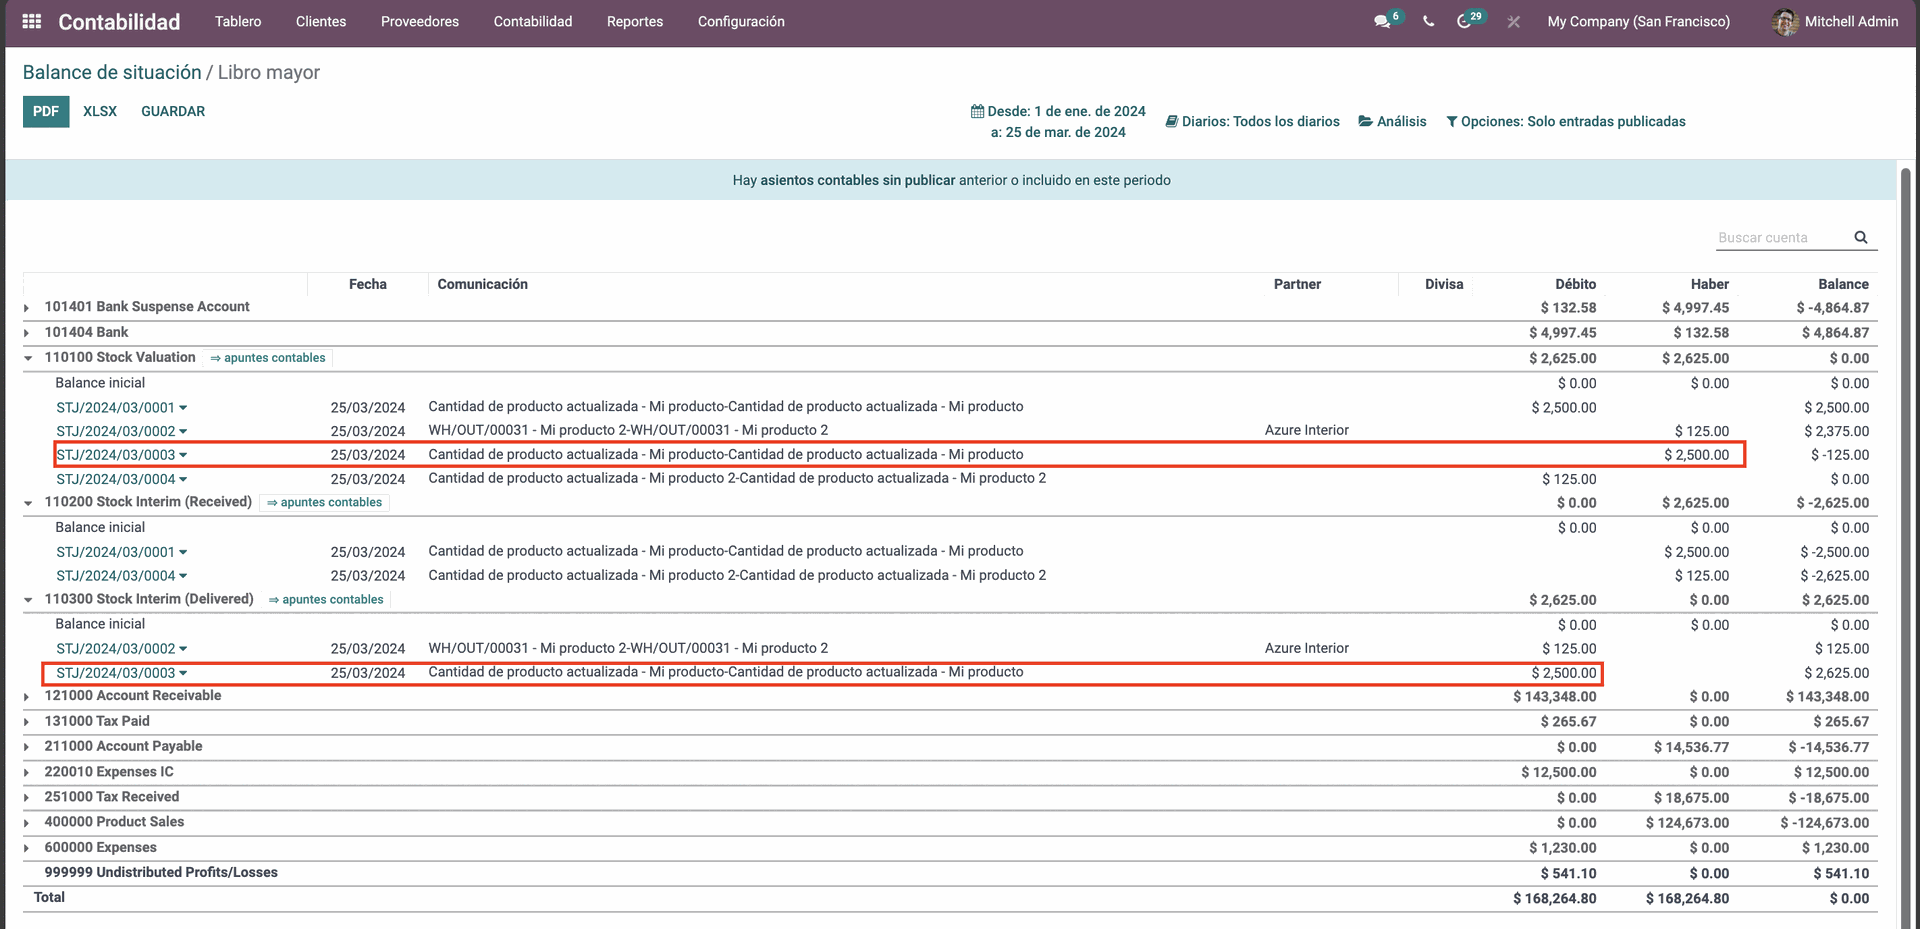
Task: Open the Clientes menu
Action: coord(321,21)
